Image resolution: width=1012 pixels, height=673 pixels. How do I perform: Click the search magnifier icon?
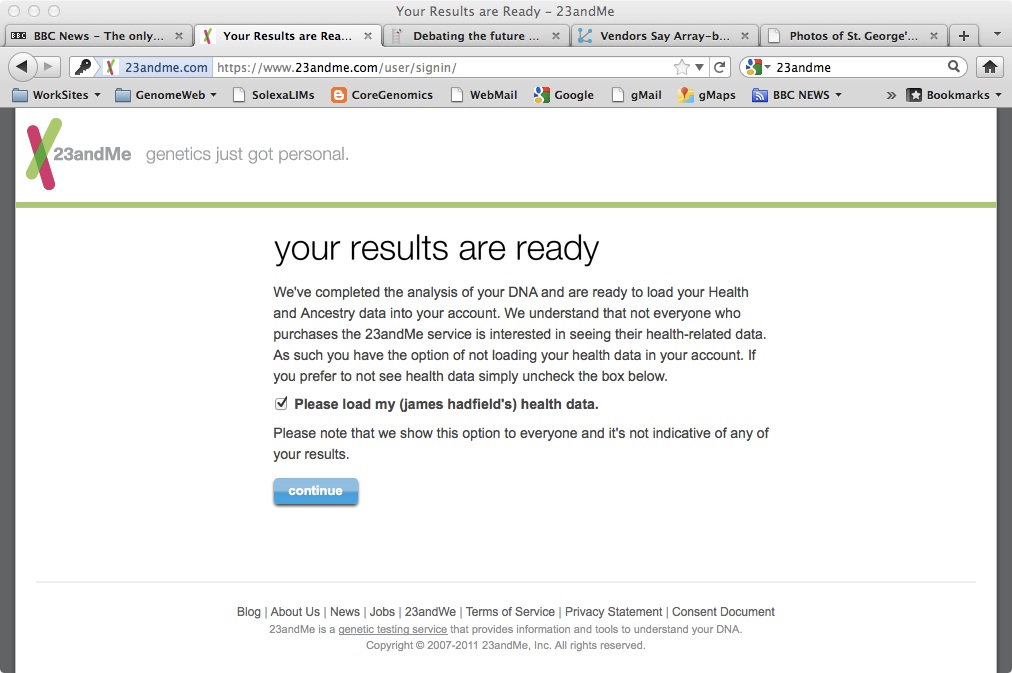coord(953,66)
